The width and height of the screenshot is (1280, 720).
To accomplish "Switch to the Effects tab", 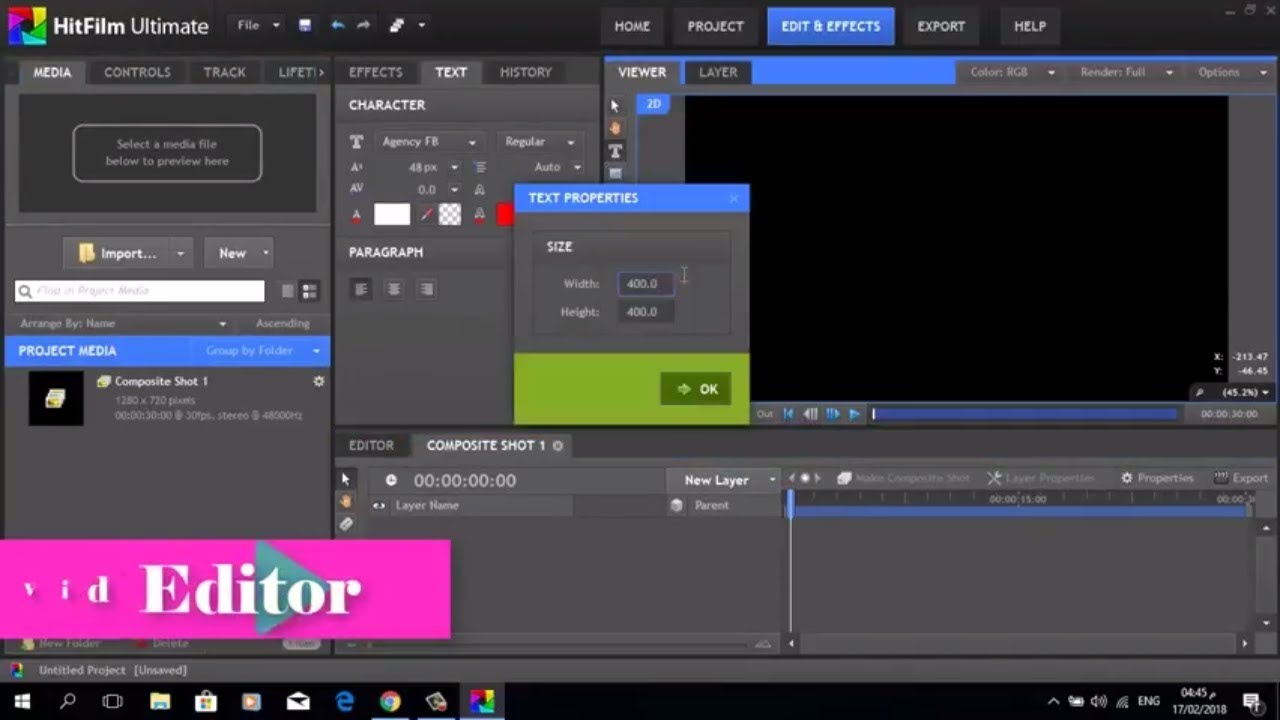I will [x=375, y=72].
